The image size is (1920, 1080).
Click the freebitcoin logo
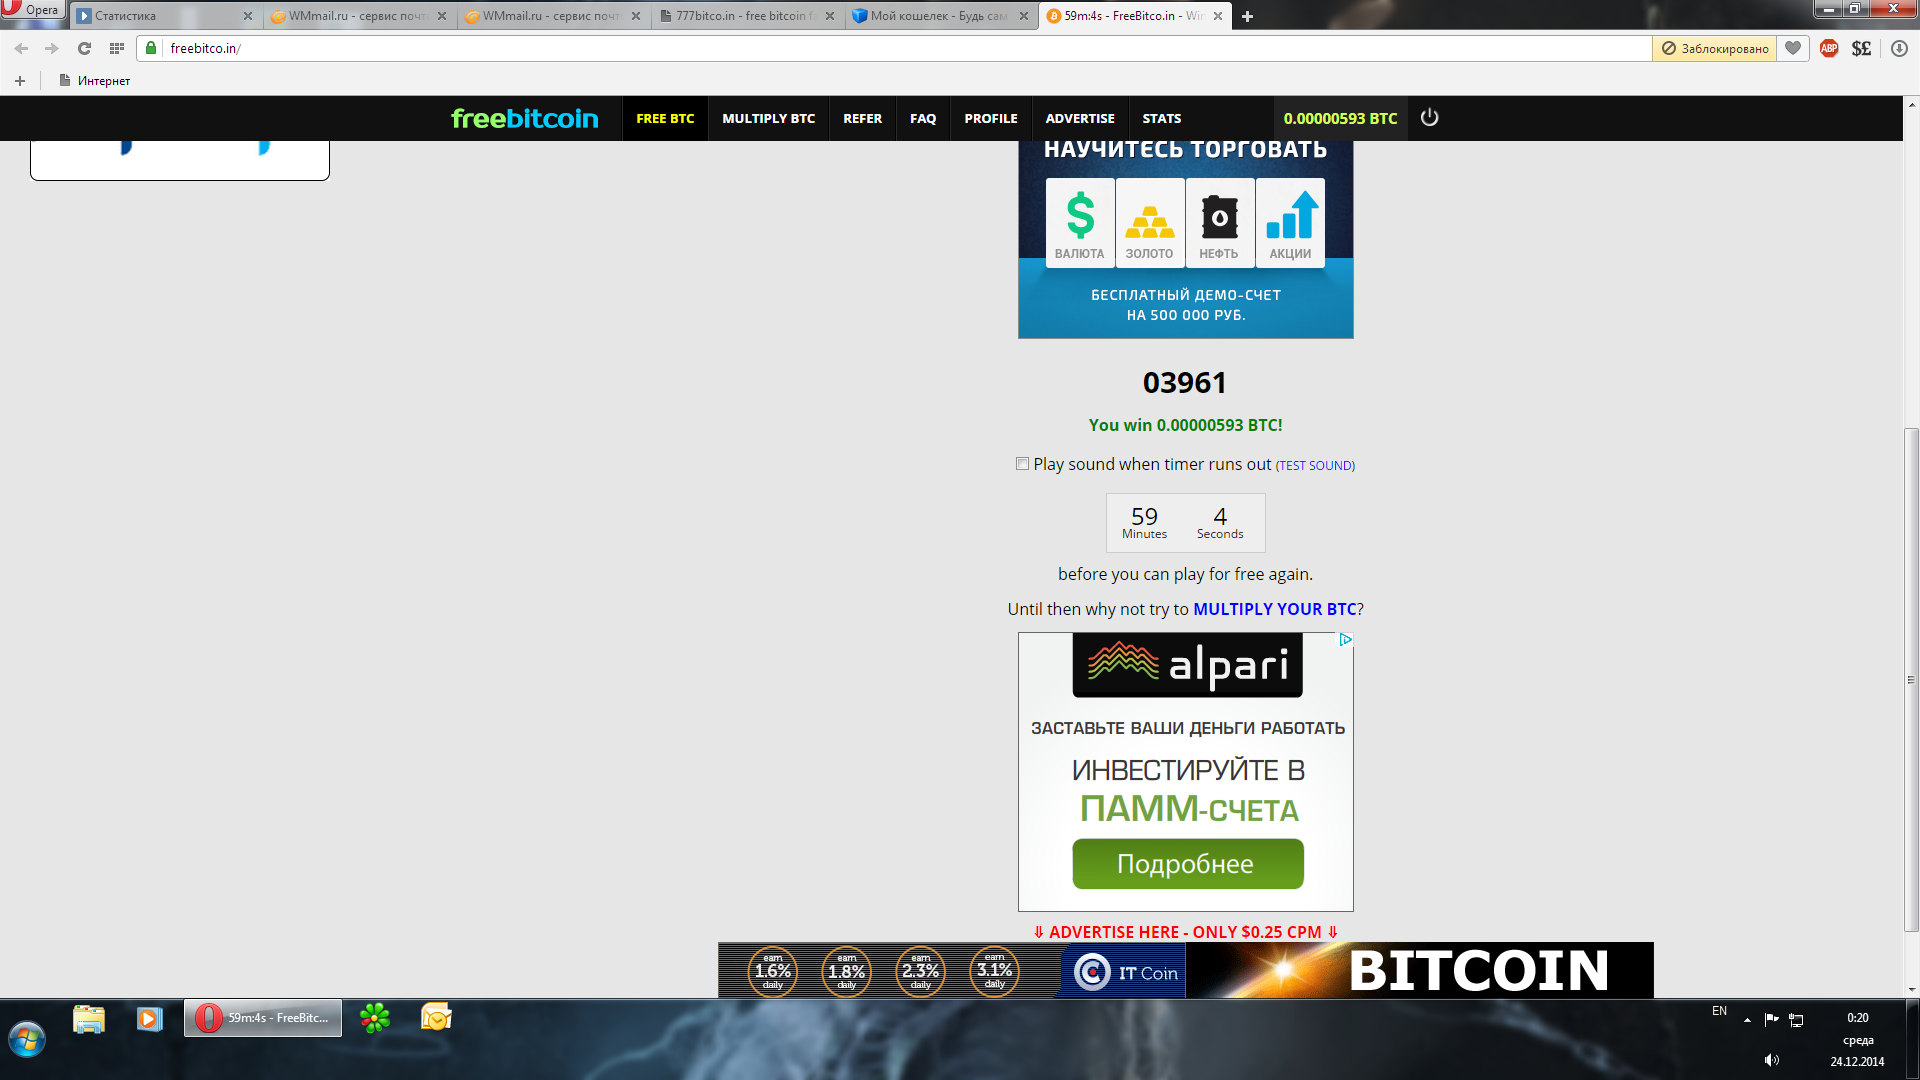(524, 118)
